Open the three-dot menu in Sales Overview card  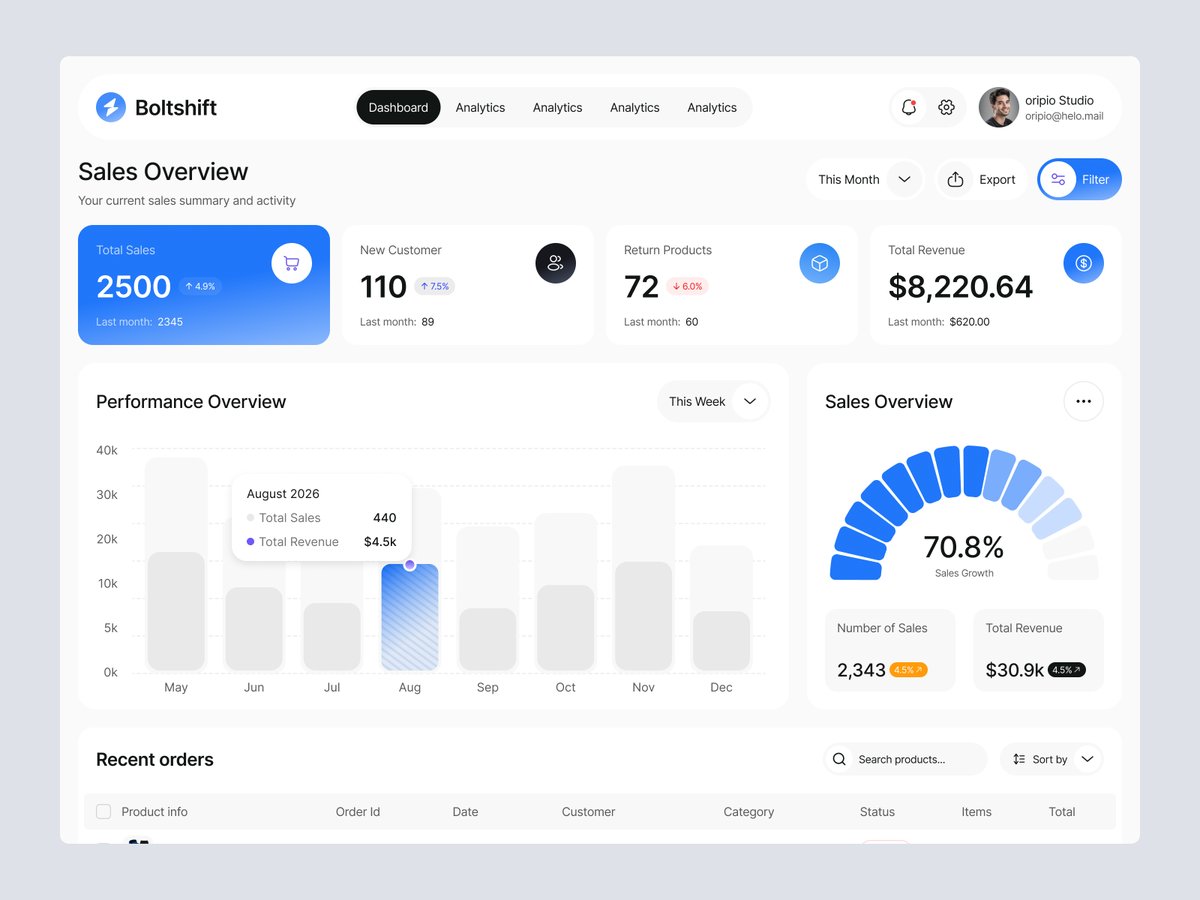(x=1083, y=401)
